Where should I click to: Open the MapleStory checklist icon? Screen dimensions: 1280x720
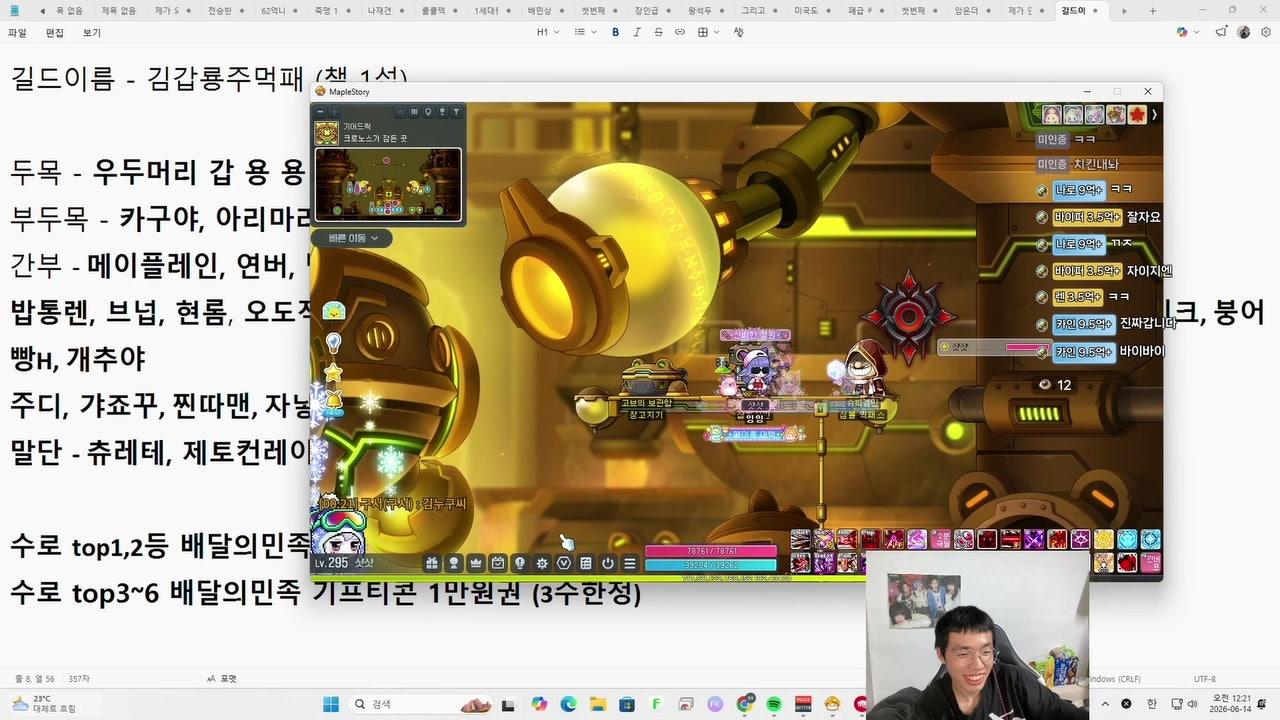586,563
